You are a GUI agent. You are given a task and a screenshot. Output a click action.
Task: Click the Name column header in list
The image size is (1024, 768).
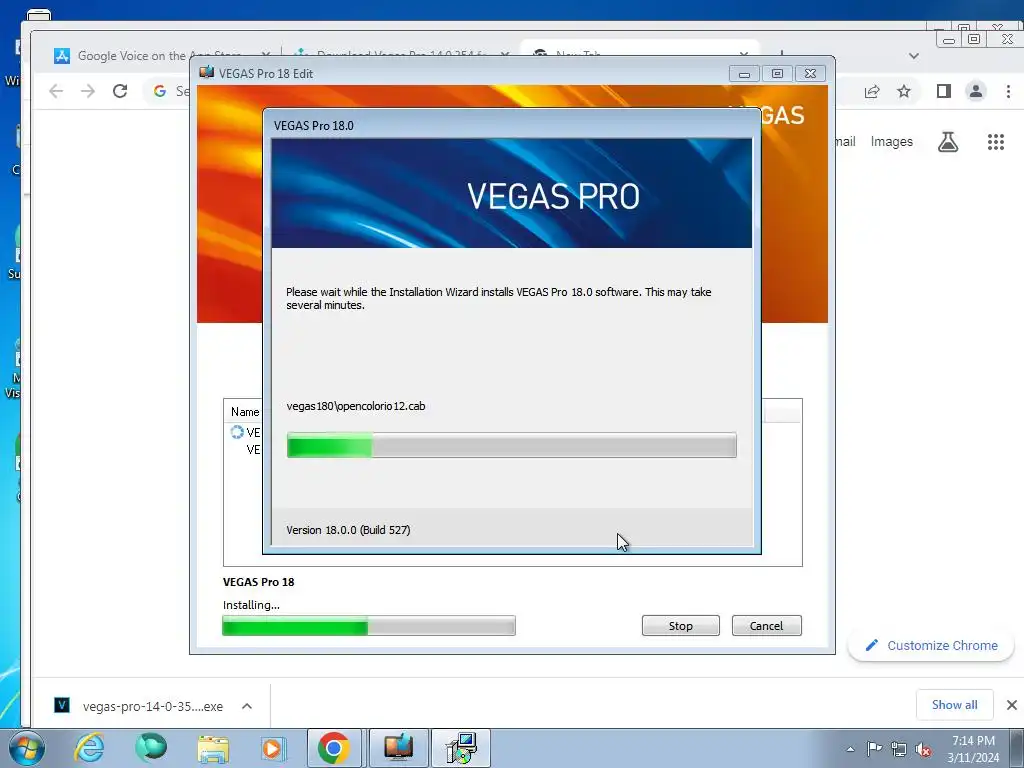pos(245,412)
